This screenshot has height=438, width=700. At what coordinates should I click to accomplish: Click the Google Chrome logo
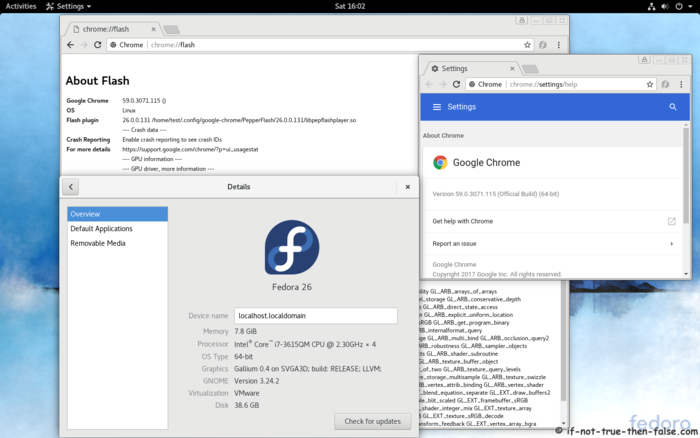[x=440, y=163]
